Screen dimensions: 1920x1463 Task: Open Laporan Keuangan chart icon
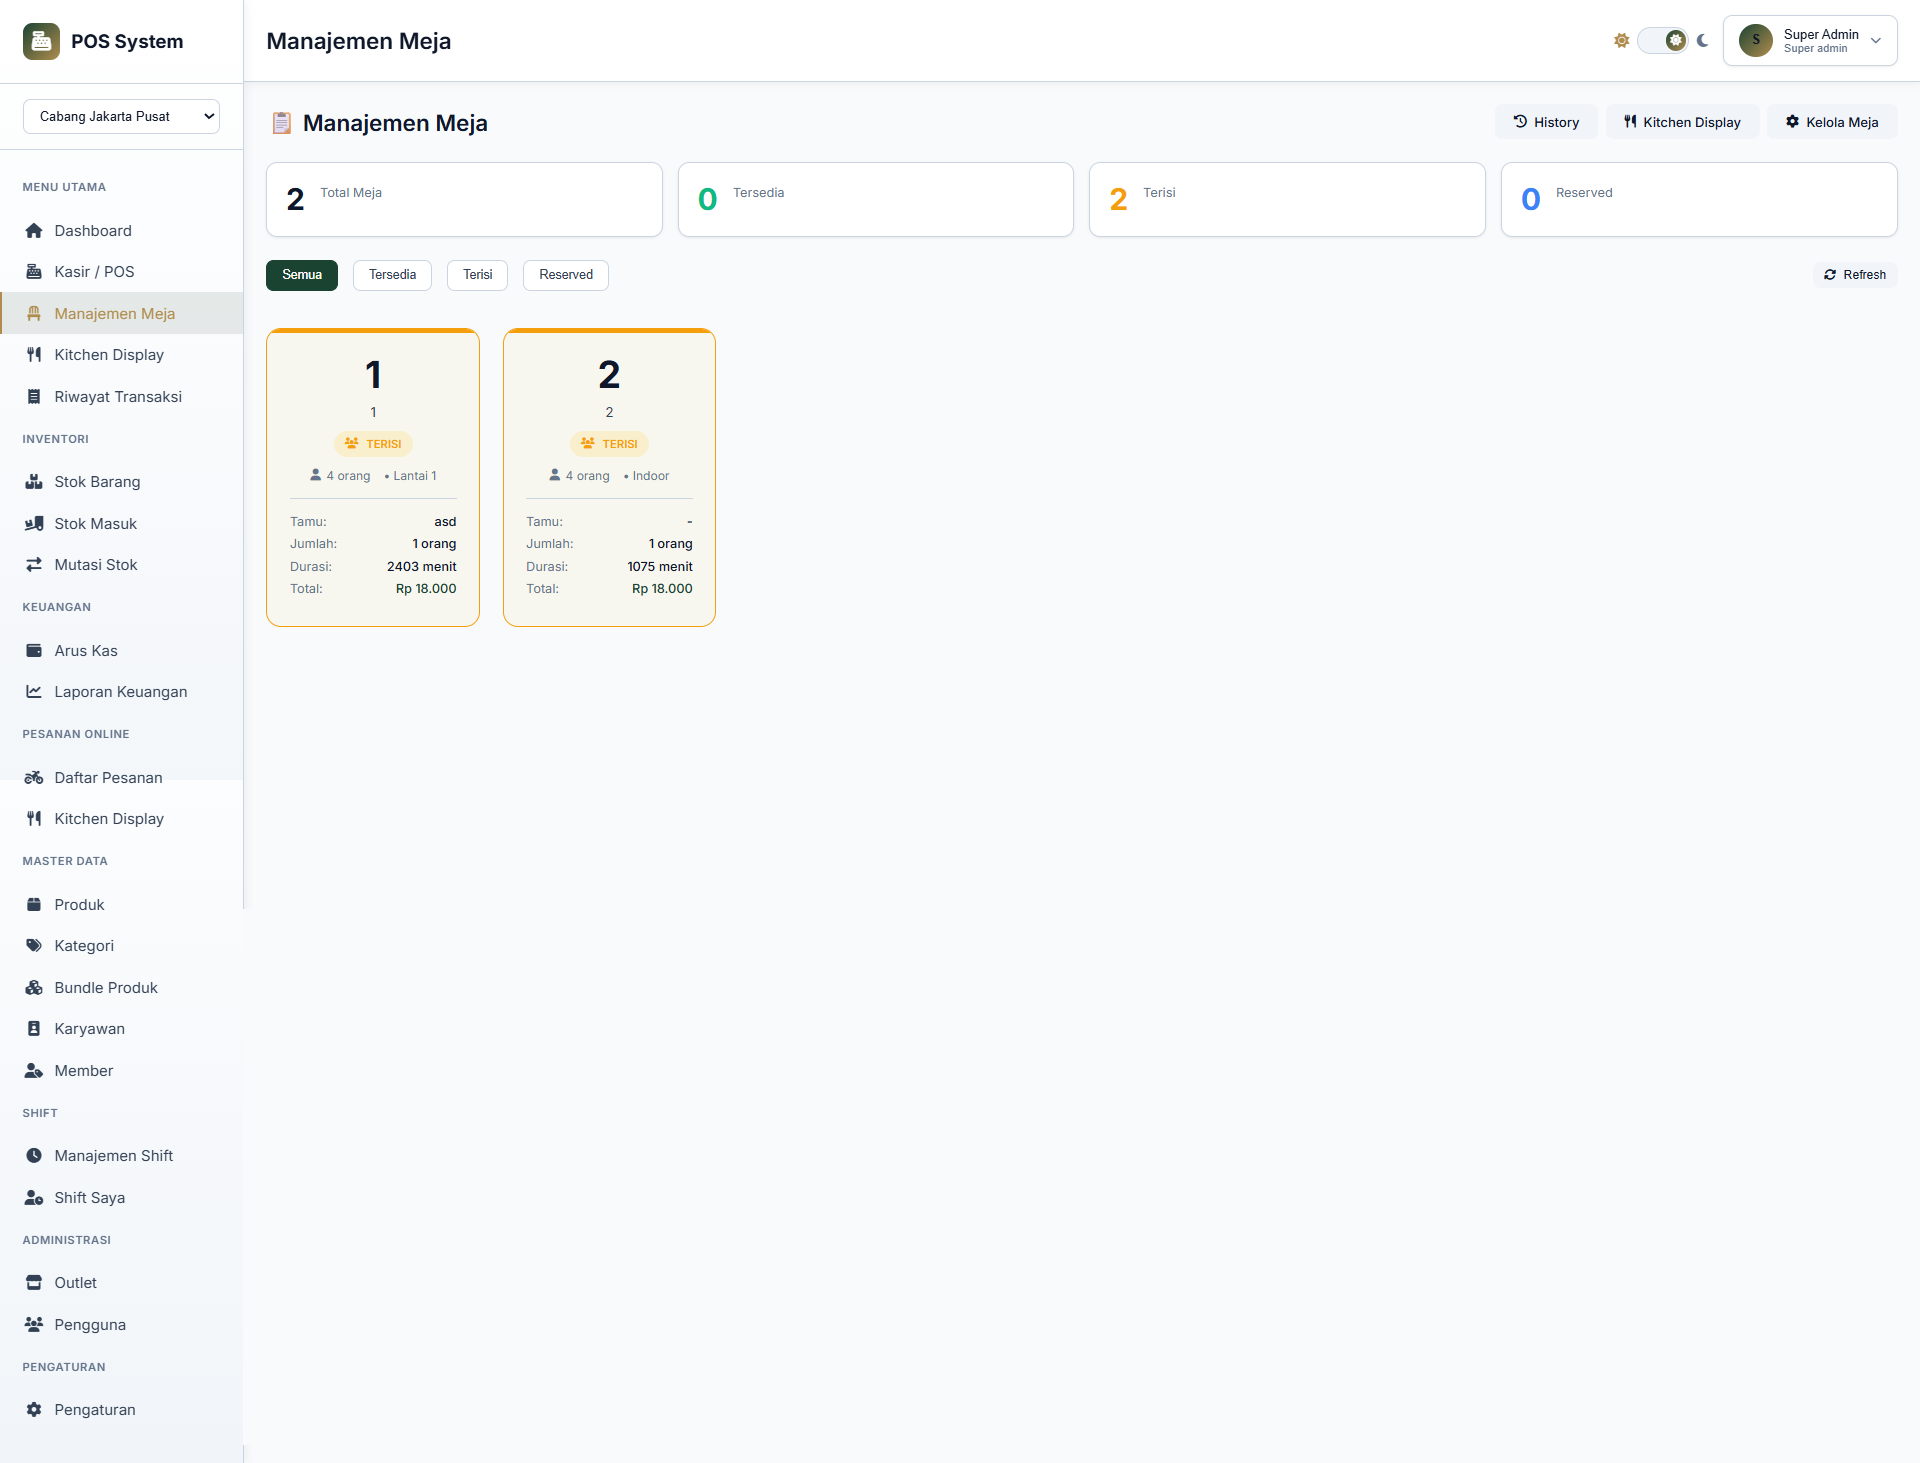coord(34,691)
